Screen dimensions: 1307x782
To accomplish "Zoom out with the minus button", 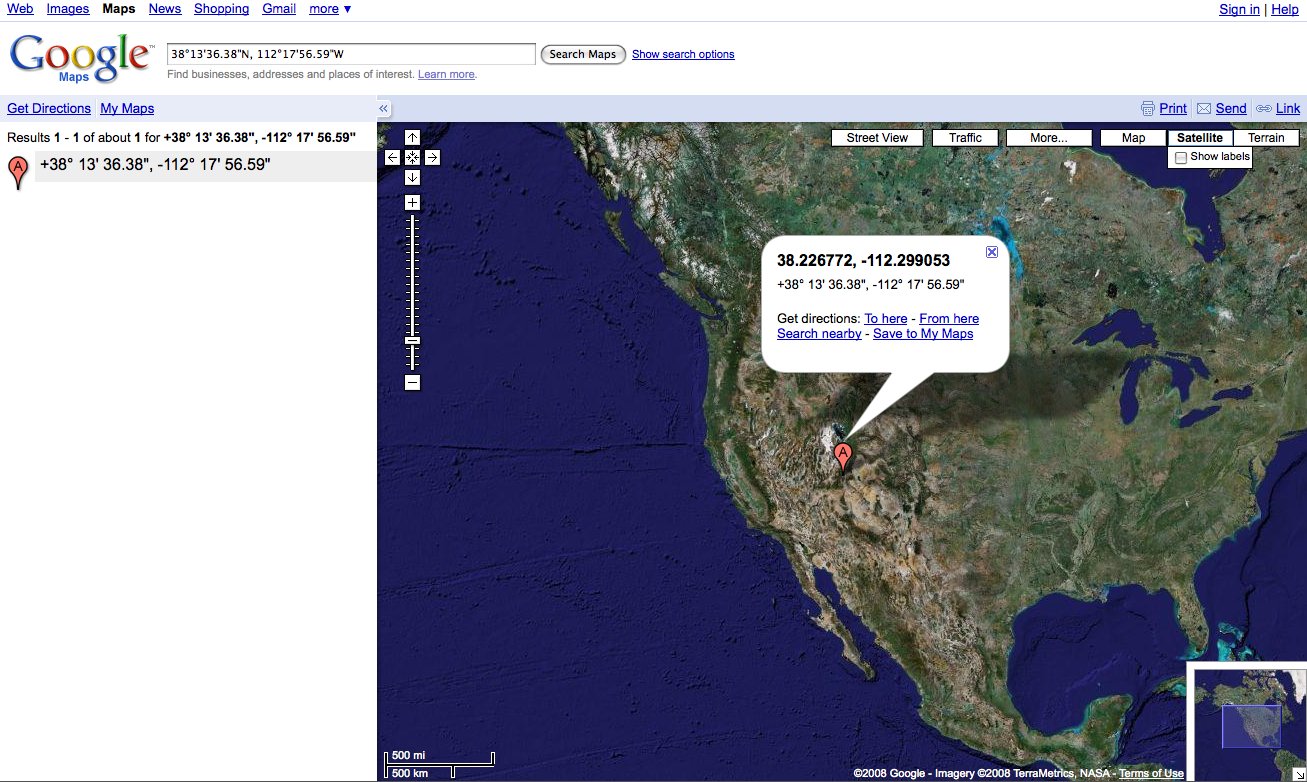I will [x=412, y=382].
